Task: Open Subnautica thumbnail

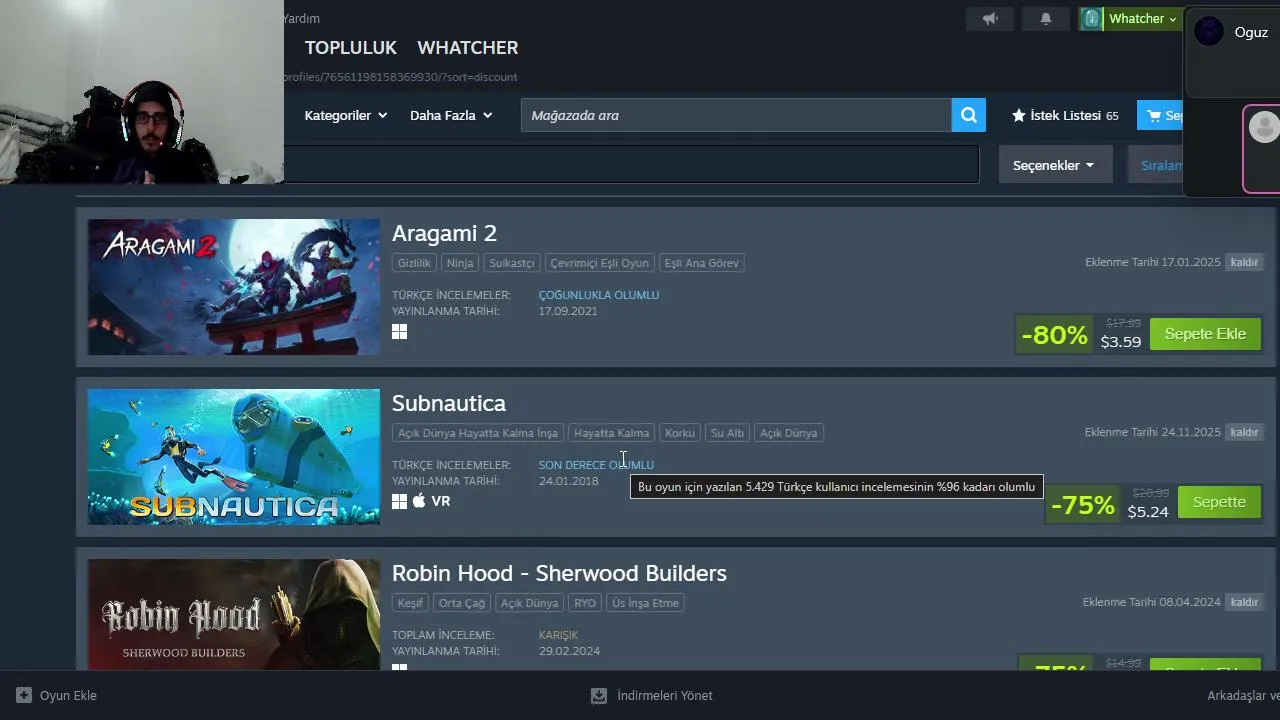Action: coord(233,457)
